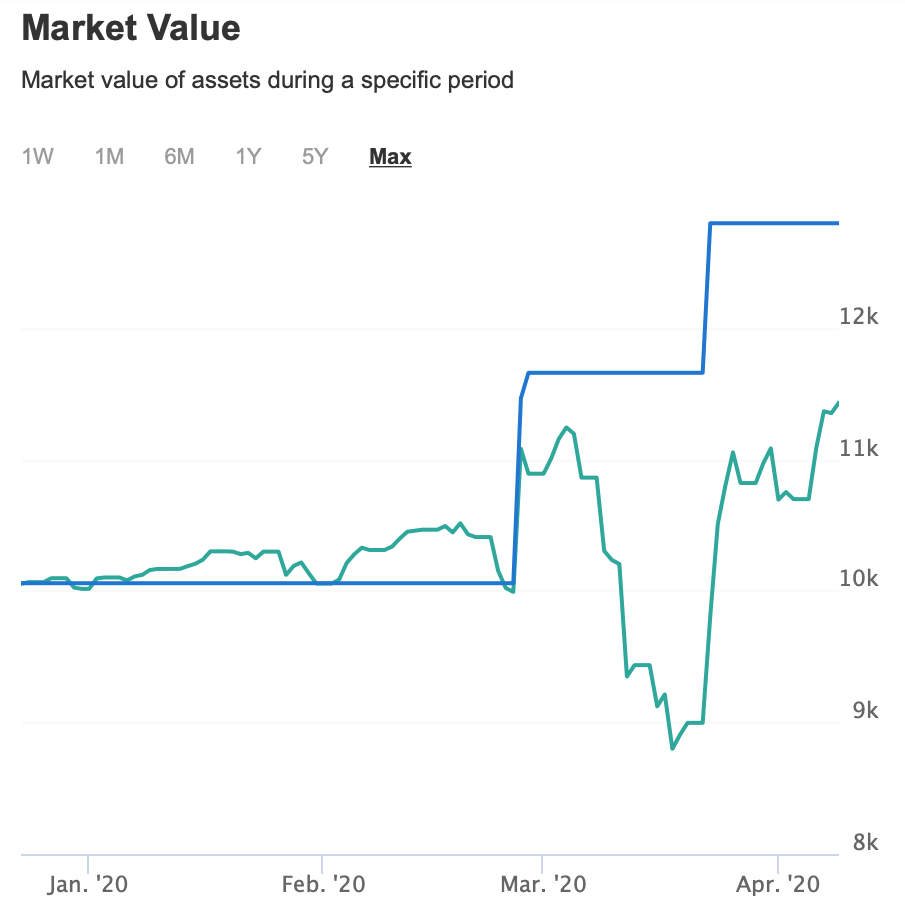Click the Jan. '20 axis label
Viewport: 905px width, 920px height.
(x=88, y=885)
